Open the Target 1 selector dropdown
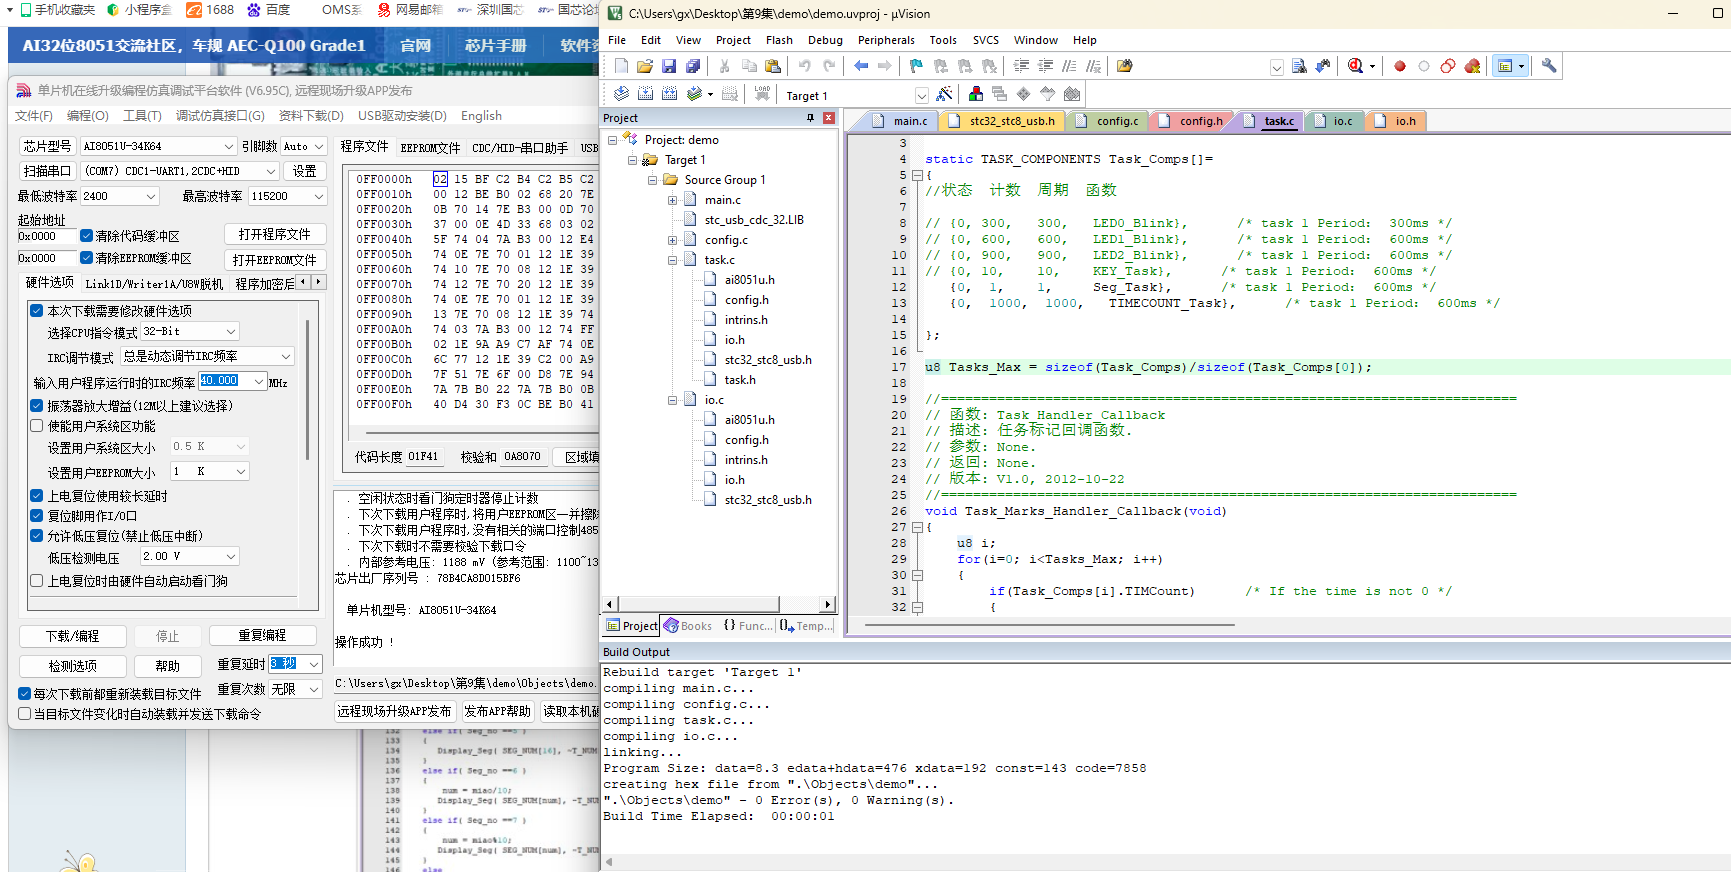1731x872 pixels. (922, 95)
